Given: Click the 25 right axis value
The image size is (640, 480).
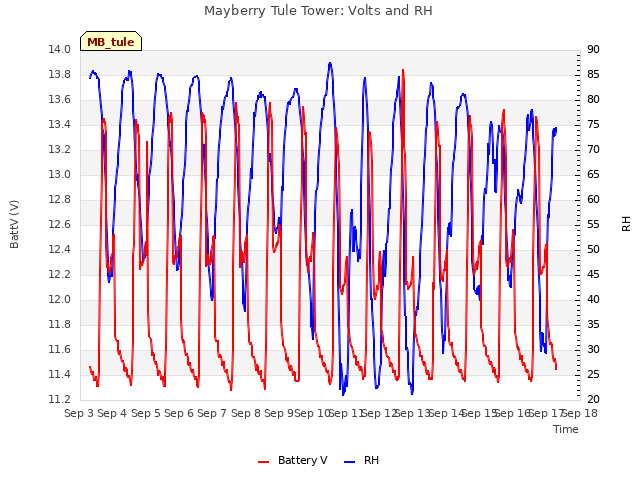Looking at the screenshot, I should click(593, 374).
